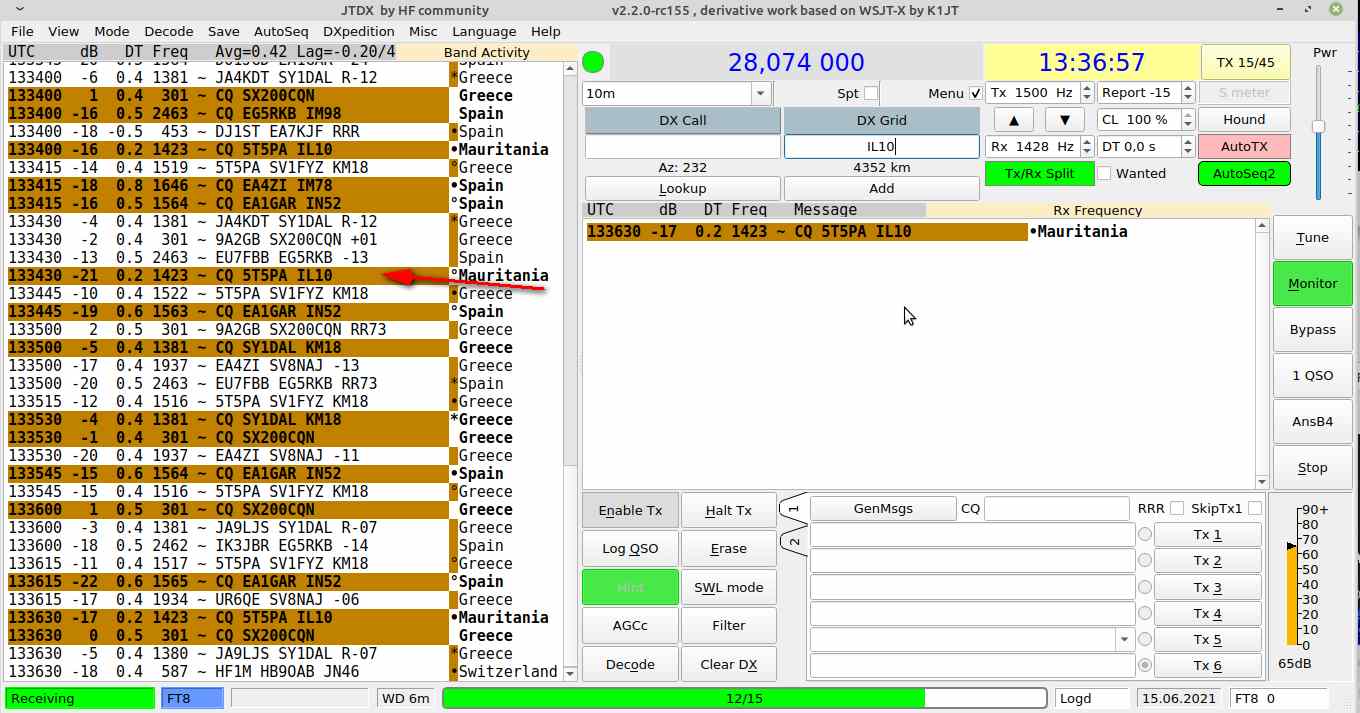
Task: Click the down arrow frequency button
Action: tap(1065, 120)
